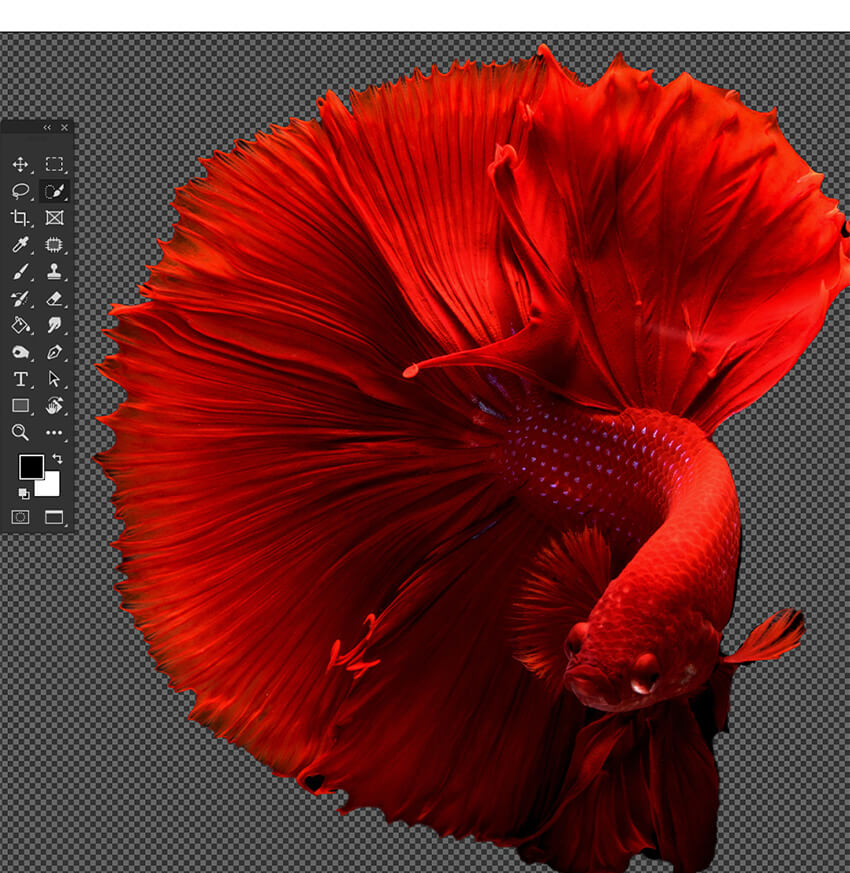Close the floating tools panel
The image size is (850, 873).
[x=64, y=128]
